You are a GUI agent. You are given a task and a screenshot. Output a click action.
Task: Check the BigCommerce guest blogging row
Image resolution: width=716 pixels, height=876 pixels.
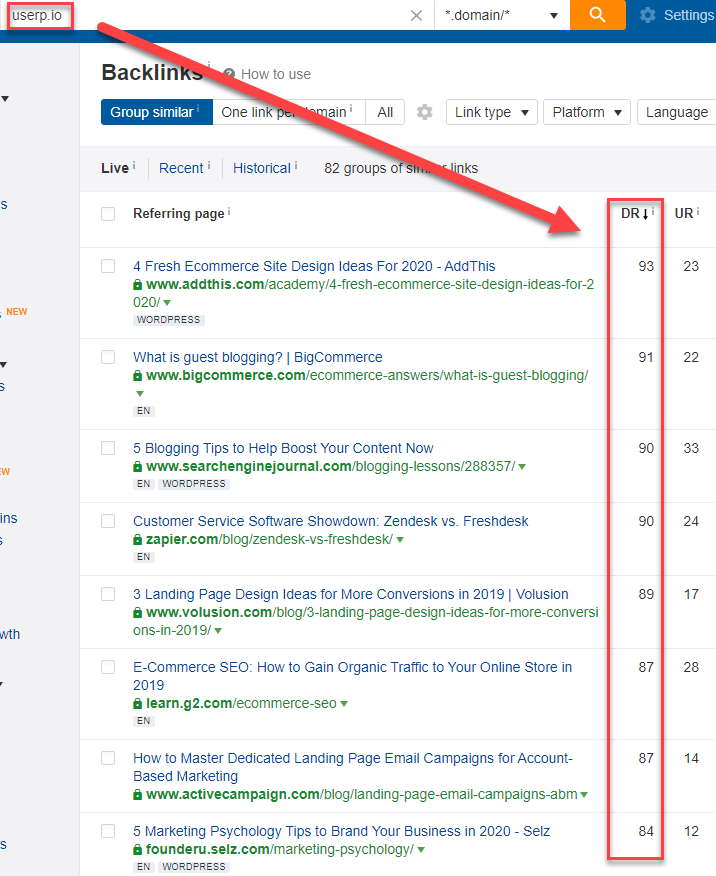click(x=108, y=357)
